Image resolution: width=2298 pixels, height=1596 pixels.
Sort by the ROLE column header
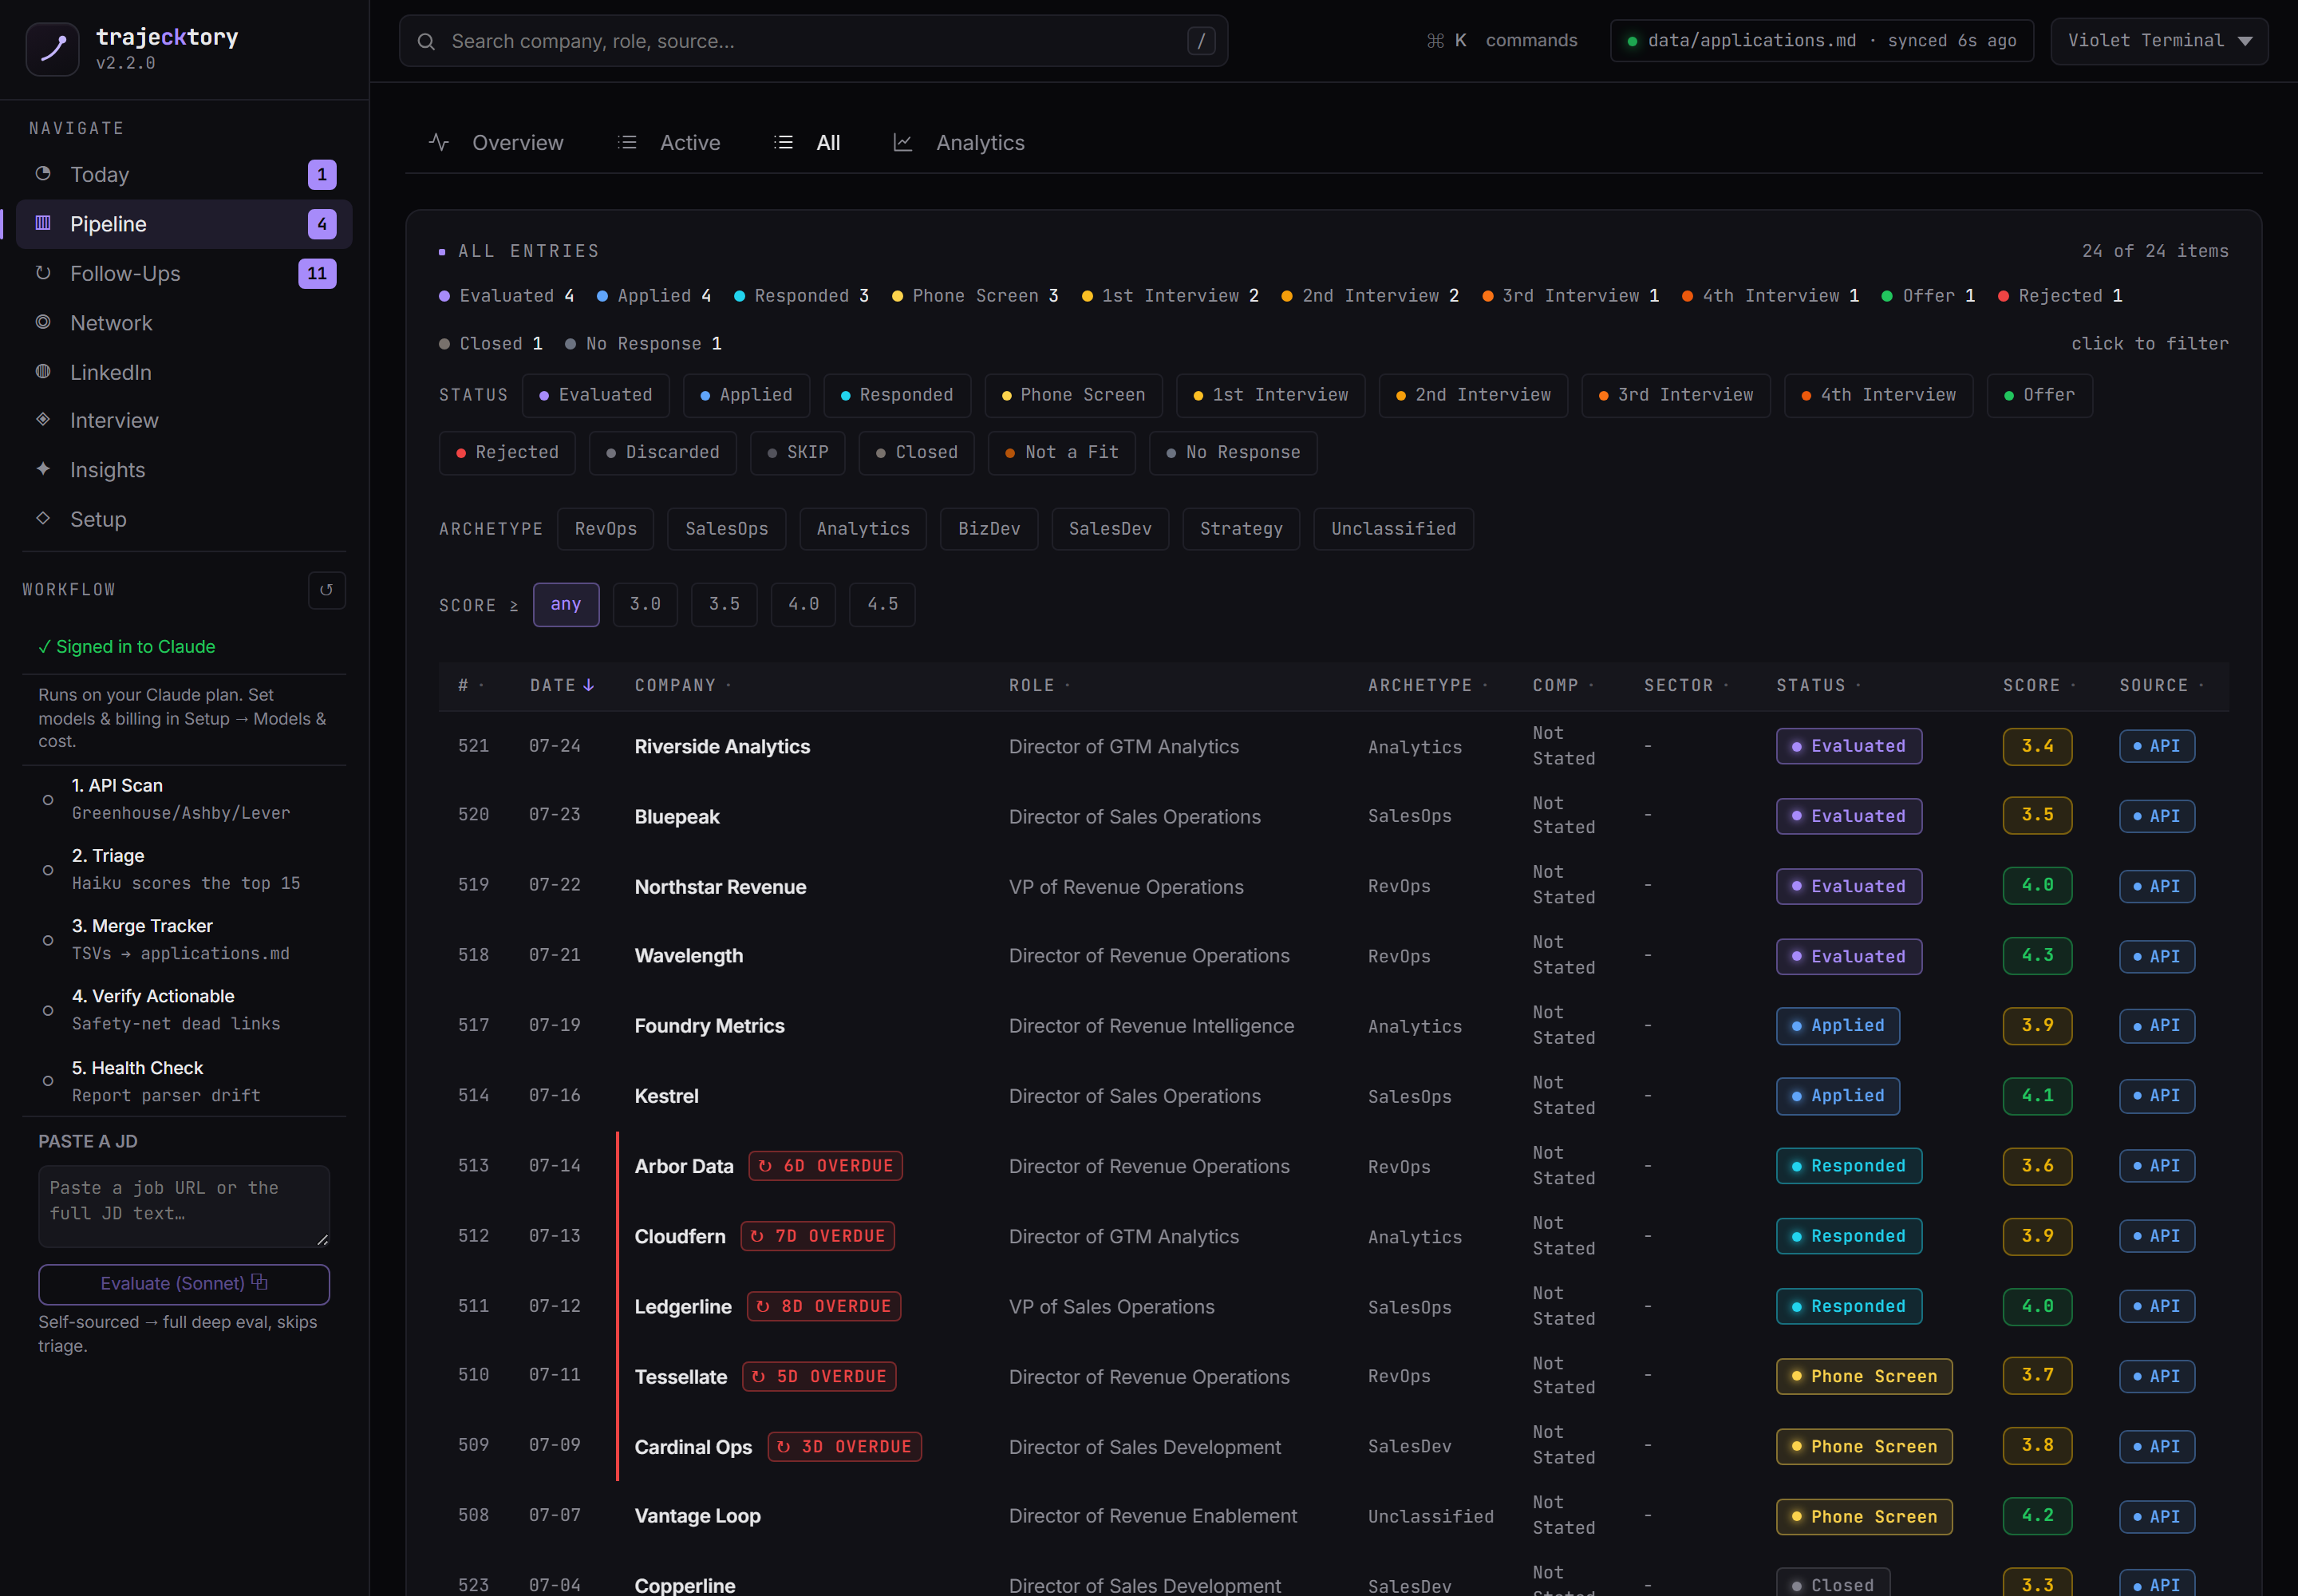coord(1039,685)
